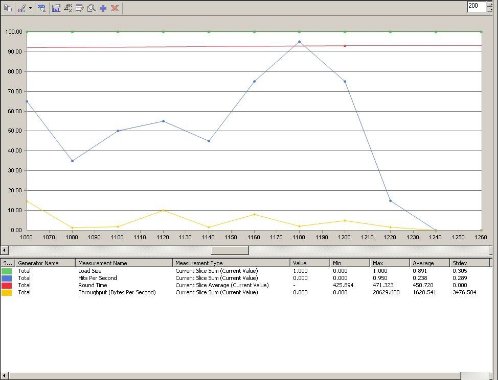Screen dimensions: 498x380
Task: Select the Throughput (Bytes Per Second) name cell
Action: point(117,292)
